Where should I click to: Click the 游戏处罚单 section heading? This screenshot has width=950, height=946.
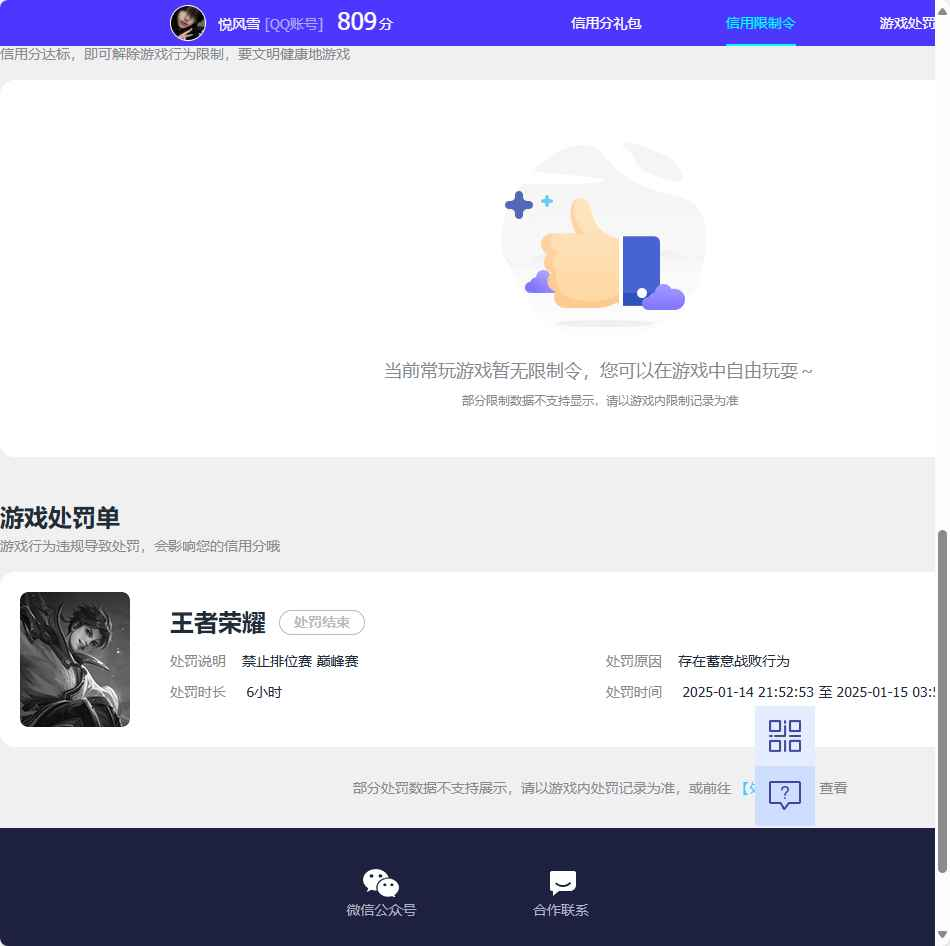click(x=60, y=518)
